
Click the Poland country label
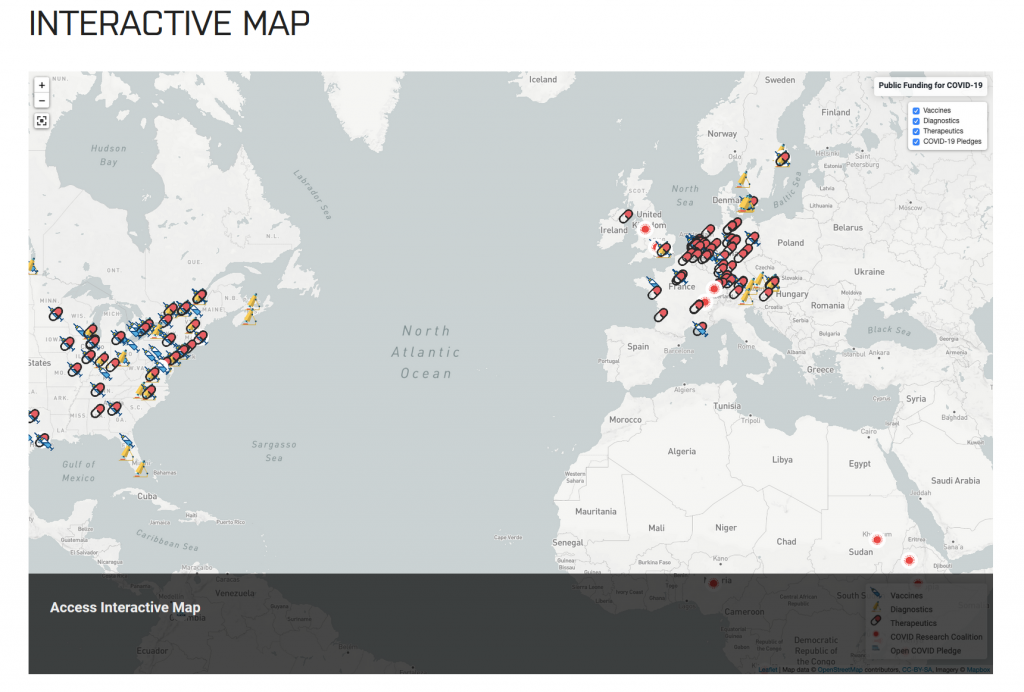790,243
